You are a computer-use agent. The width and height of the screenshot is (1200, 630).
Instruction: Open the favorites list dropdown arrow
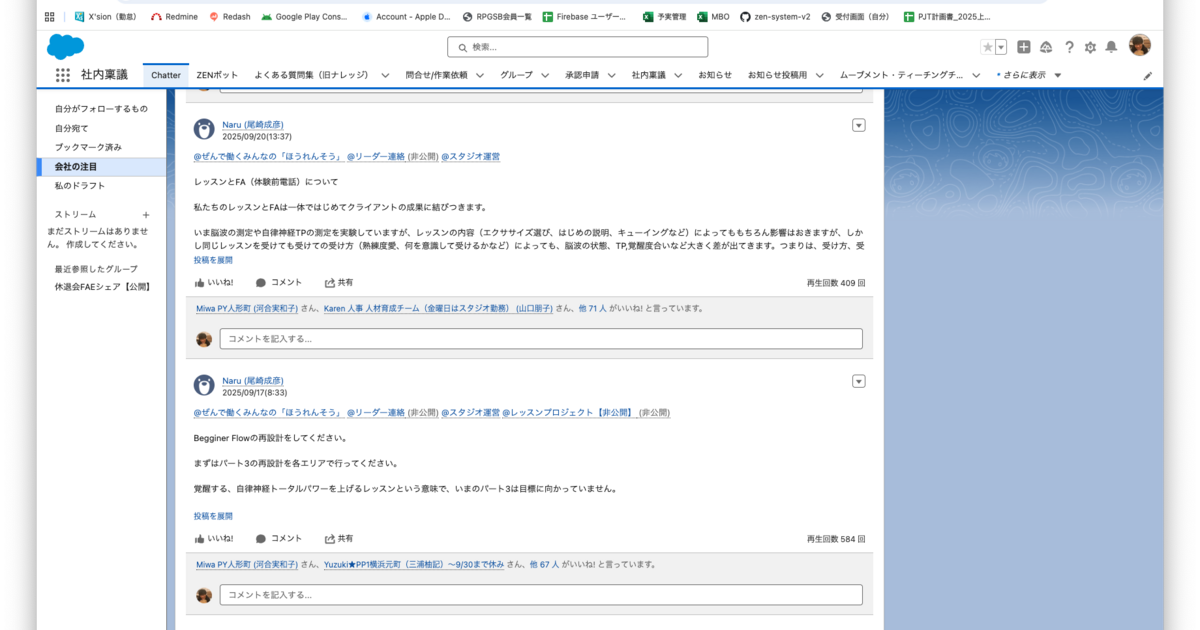1001,47
